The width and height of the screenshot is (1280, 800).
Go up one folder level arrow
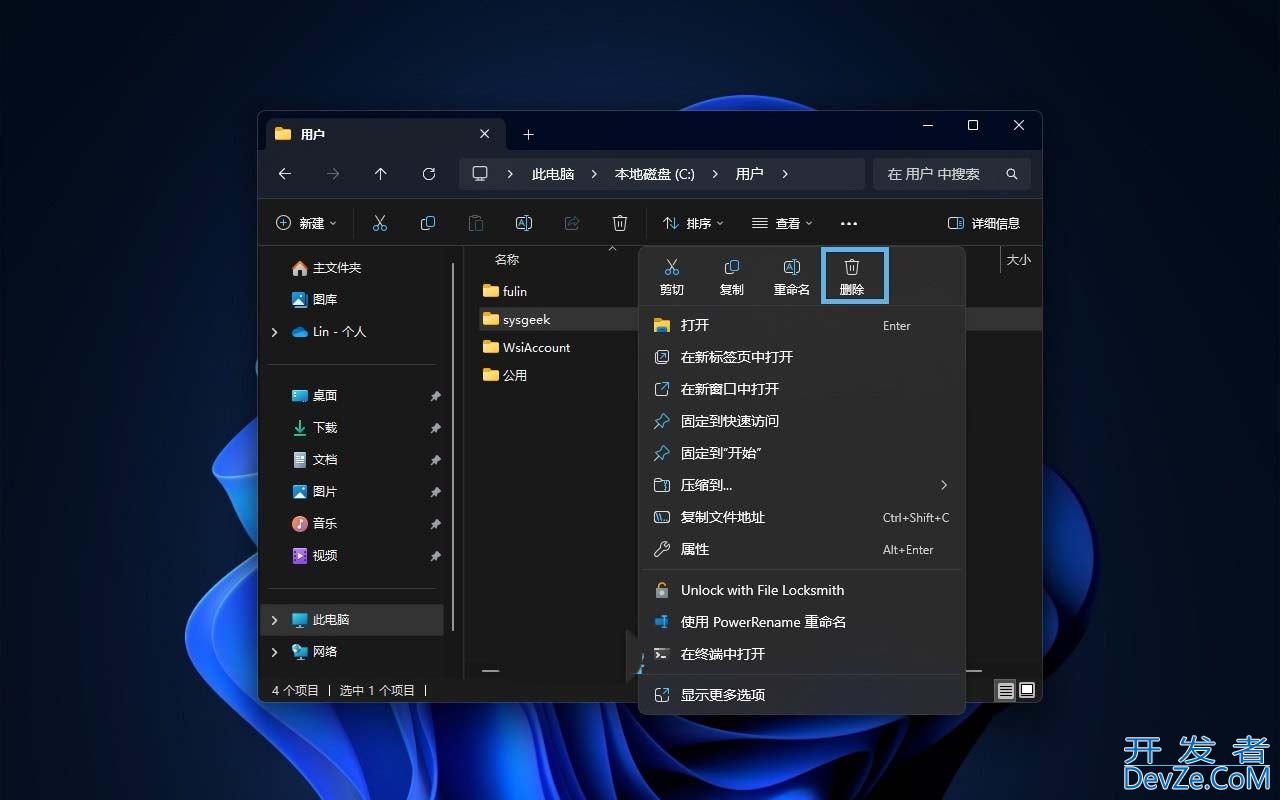pyautogui.click(x=381, y=174)
